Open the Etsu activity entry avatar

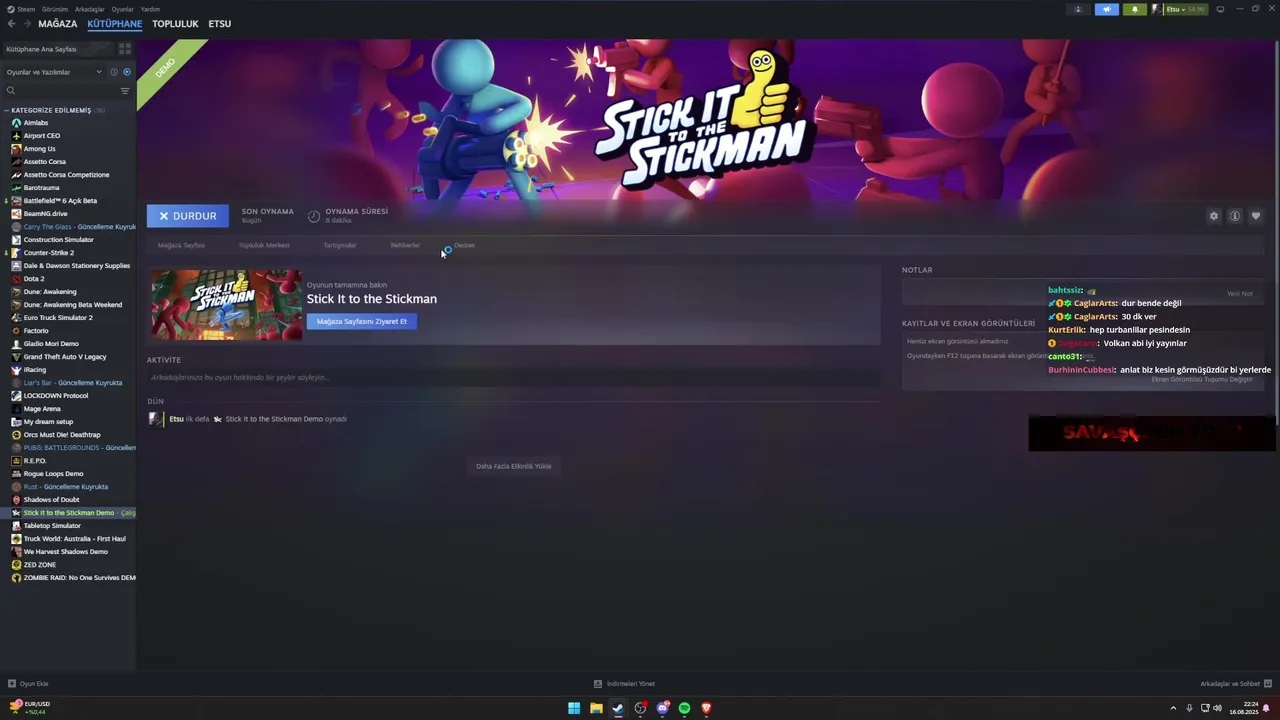point(155,419)
